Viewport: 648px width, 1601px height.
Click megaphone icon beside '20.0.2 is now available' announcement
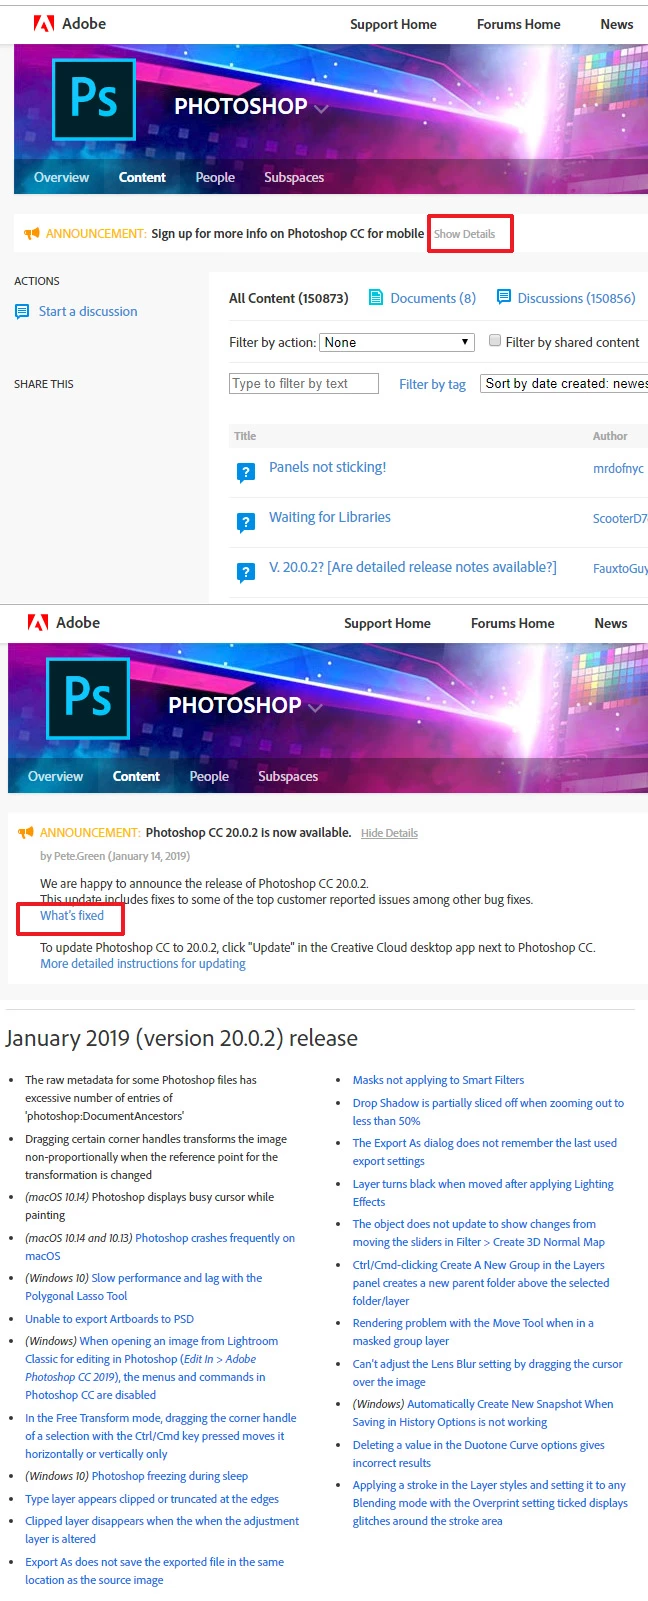pos(26,832)
